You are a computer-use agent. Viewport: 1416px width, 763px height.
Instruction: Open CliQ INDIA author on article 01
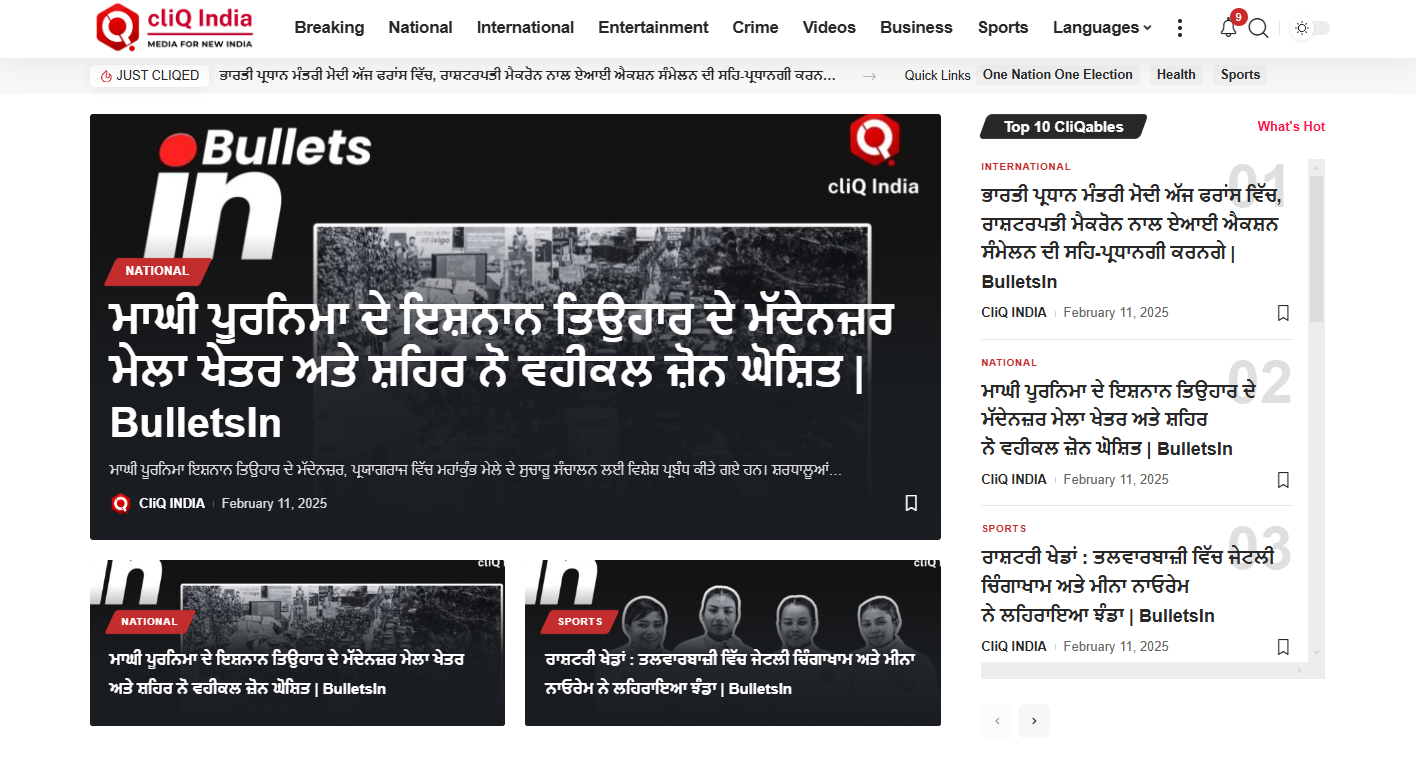coord(1014,313)
